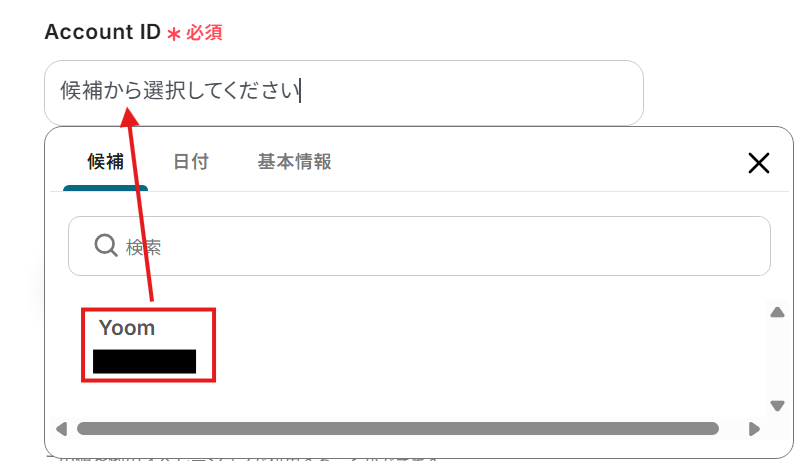
Task: Open the 日付 tab
Action: tap(191, 162)
